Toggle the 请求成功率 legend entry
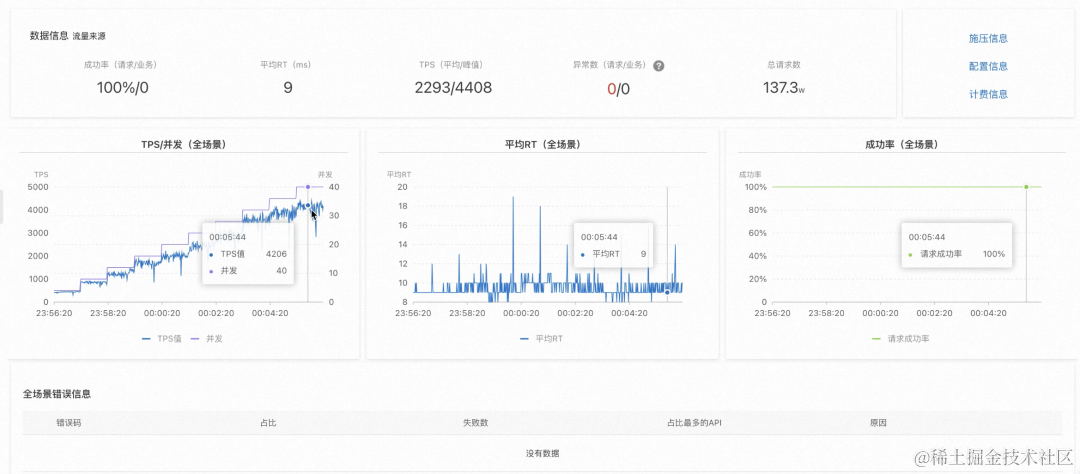Viewport: 1080px width, 474px height. pos(903,339)
